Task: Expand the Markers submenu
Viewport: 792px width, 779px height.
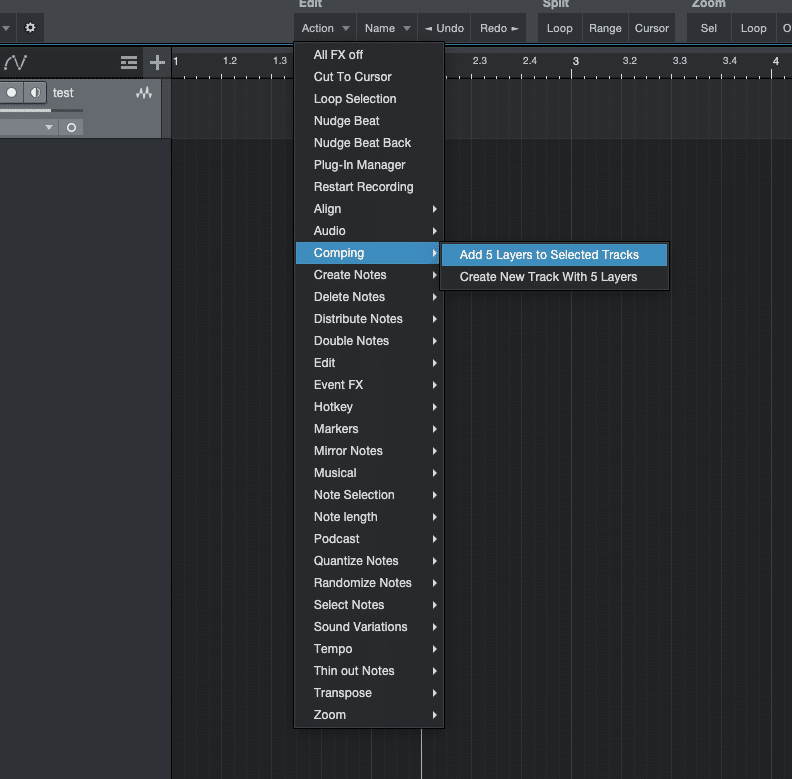Action: (x=369, y=429)
